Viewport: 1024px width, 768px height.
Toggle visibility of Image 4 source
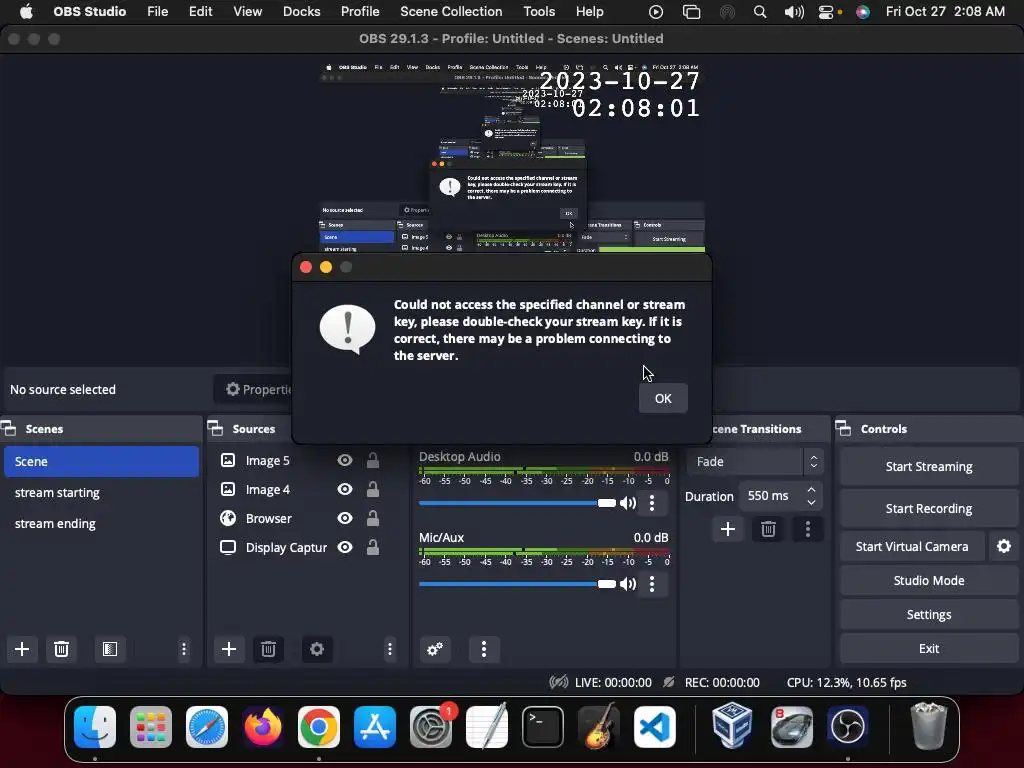pyautogui.click(x=345, y=489)
